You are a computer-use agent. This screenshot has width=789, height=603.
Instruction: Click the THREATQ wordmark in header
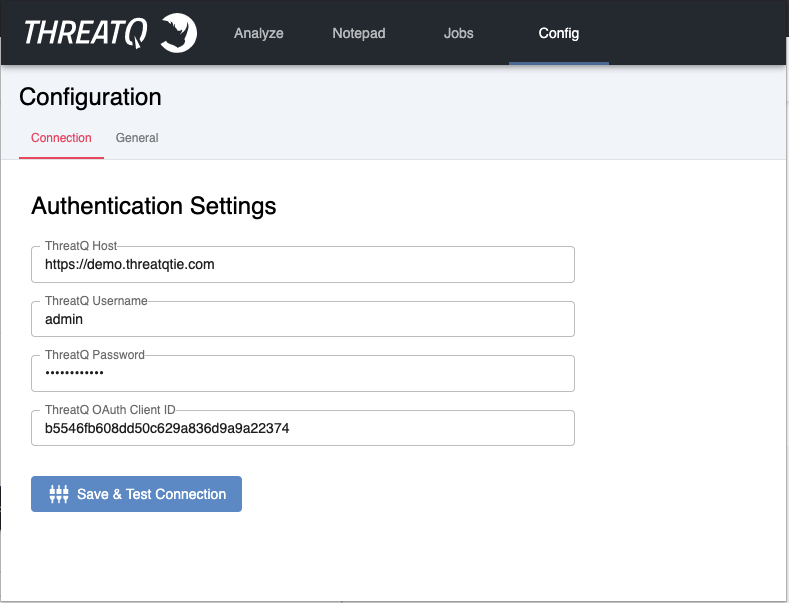click(86, 33)
